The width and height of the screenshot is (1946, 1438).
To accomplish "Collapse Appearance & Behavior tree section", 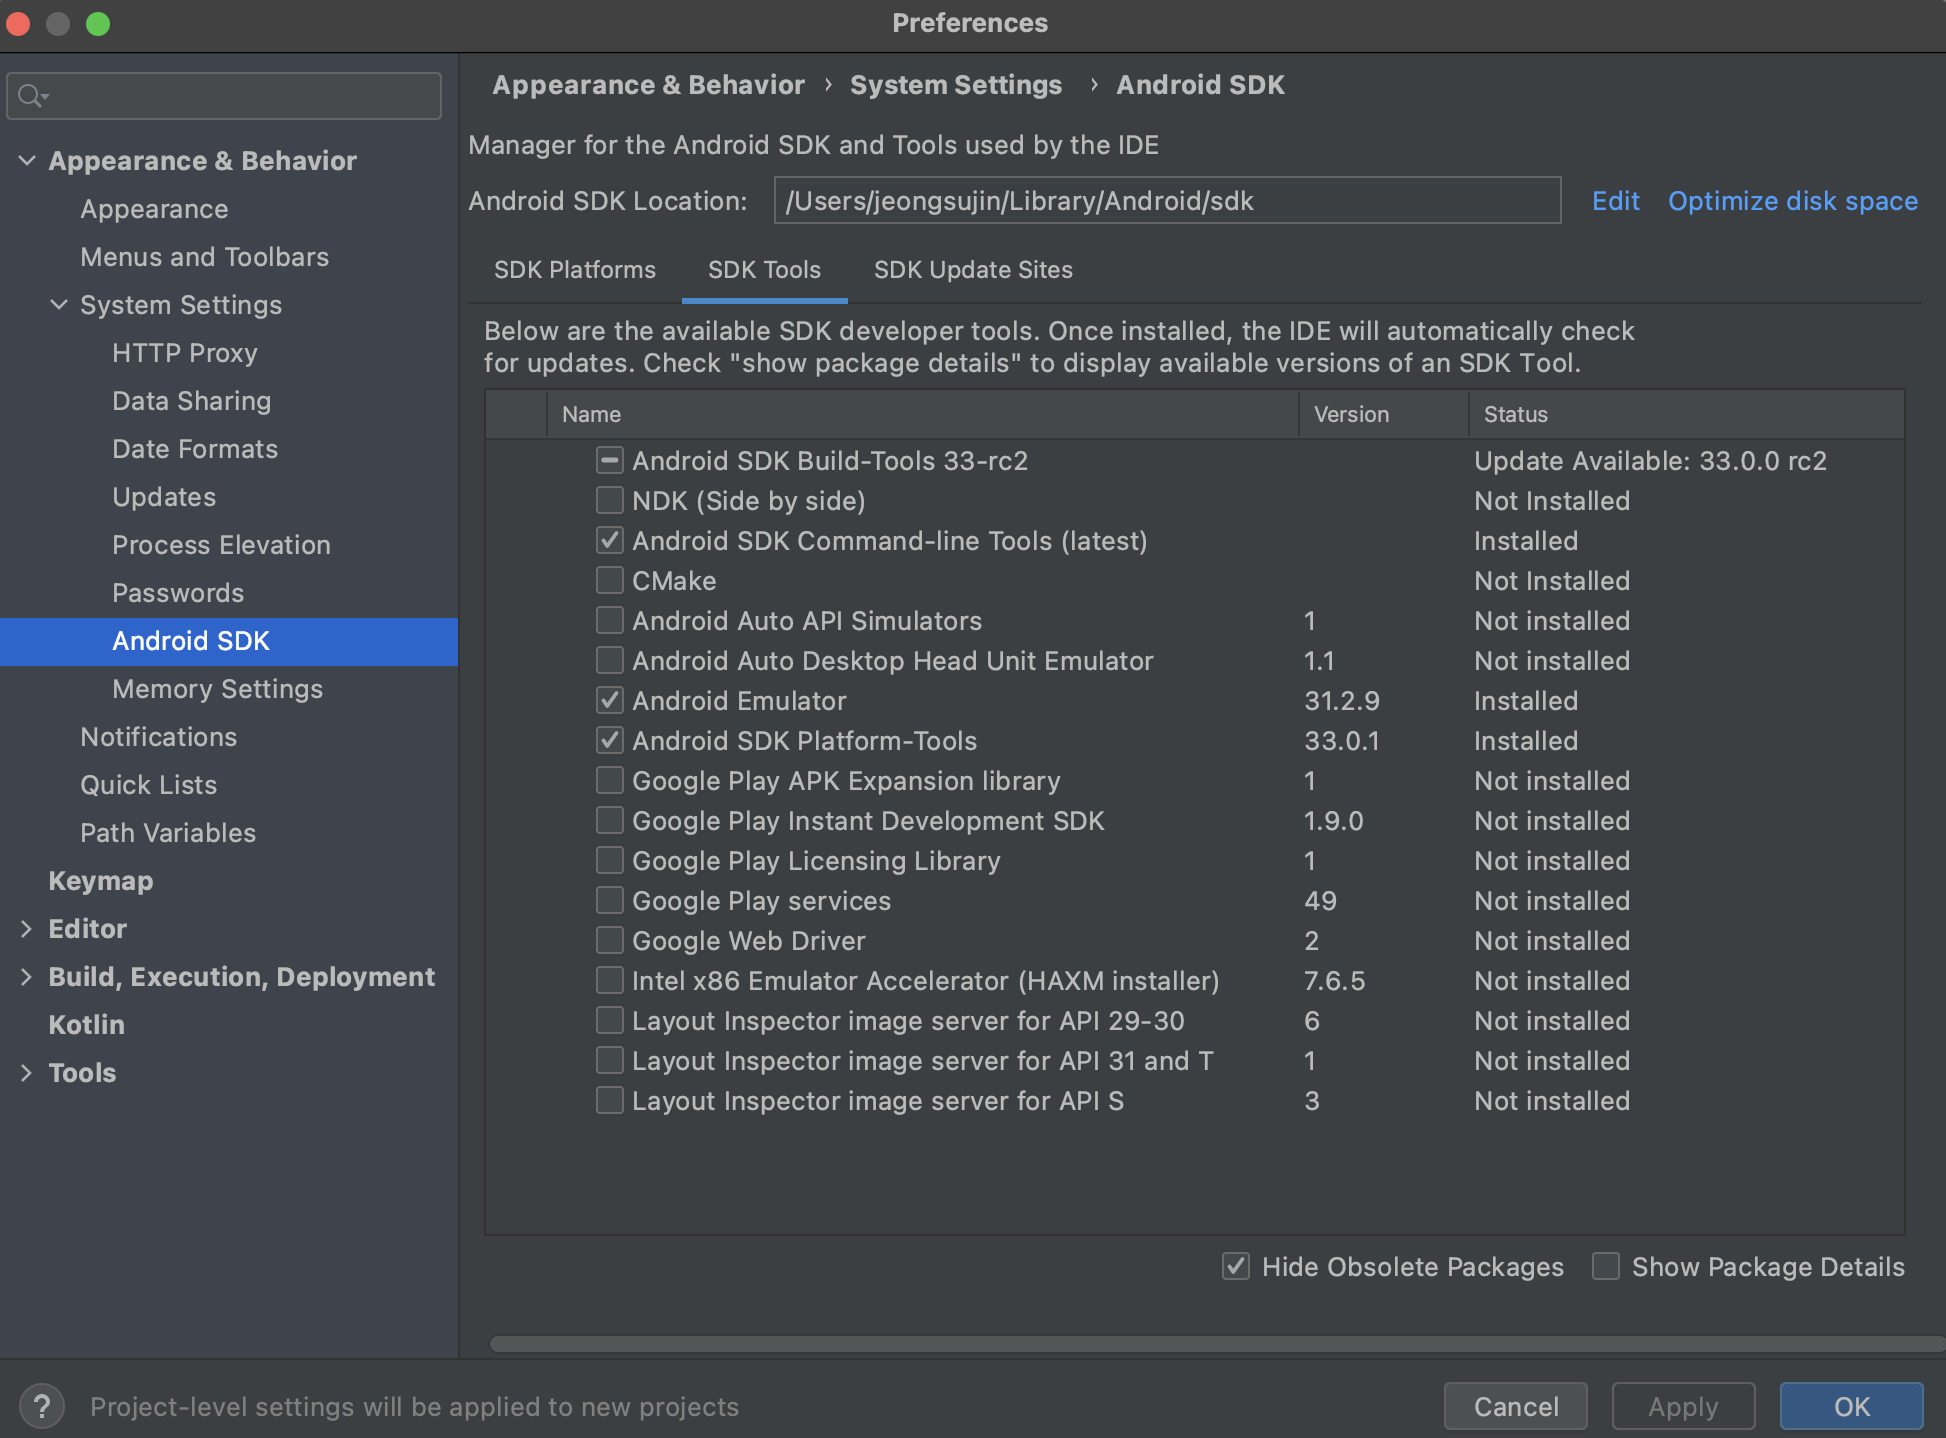I will [27, 161].
